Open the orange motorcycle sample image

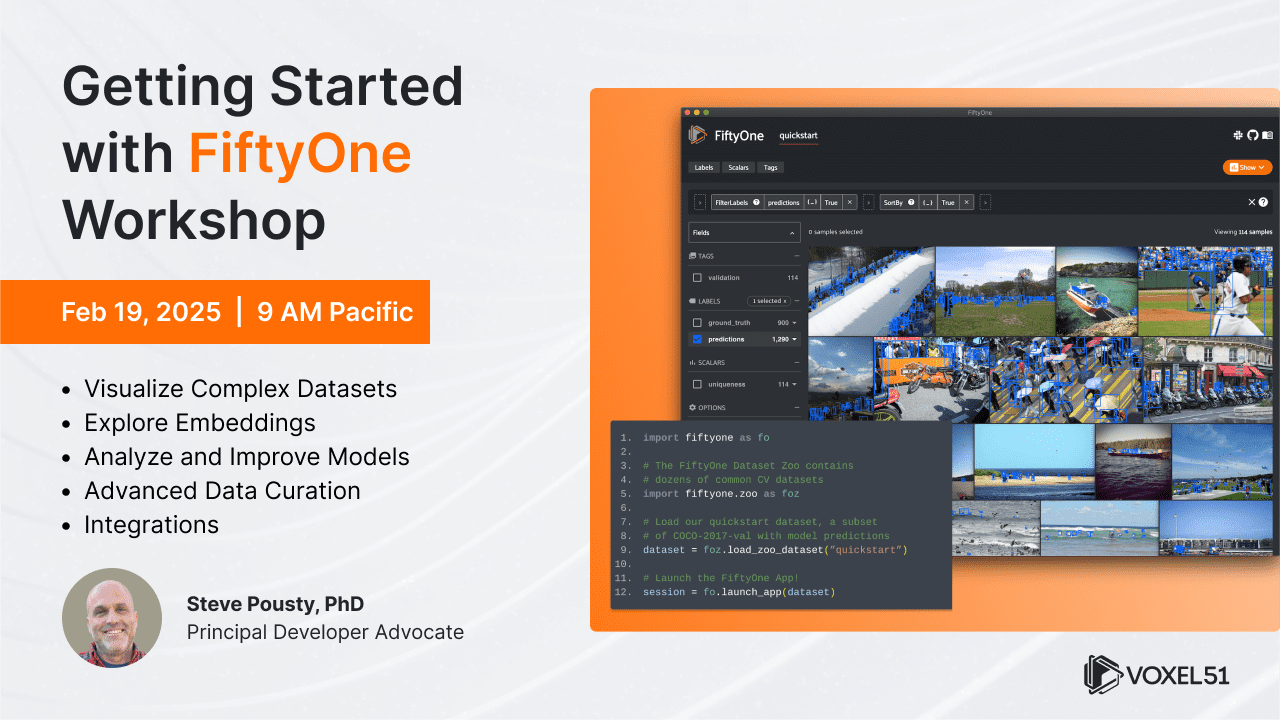click(x=930, y=379)
